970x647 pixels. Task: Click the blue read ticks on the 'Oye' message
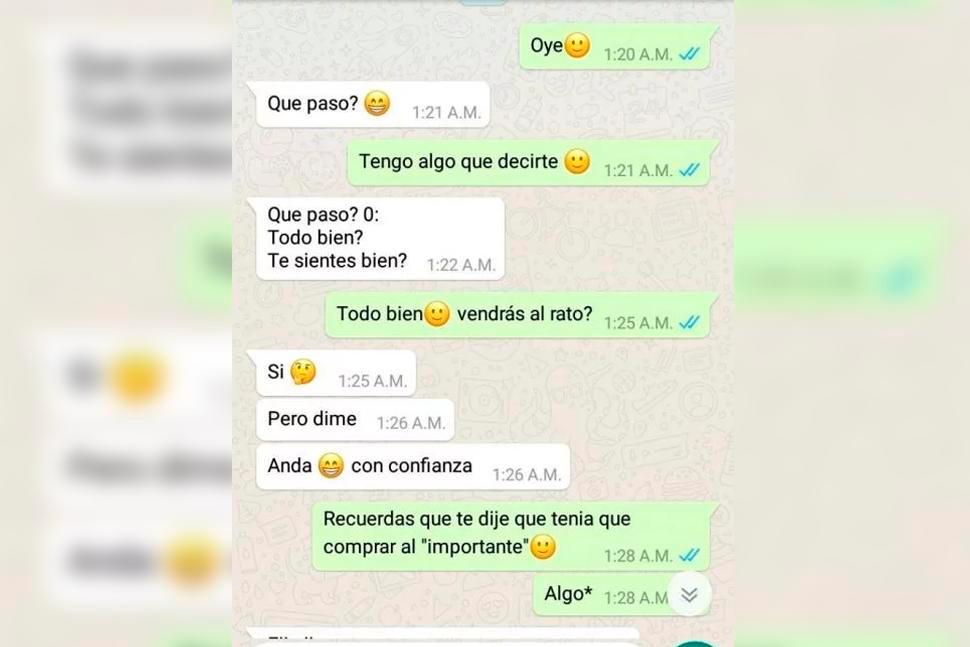pyautogui.click(x=690, y=54)
